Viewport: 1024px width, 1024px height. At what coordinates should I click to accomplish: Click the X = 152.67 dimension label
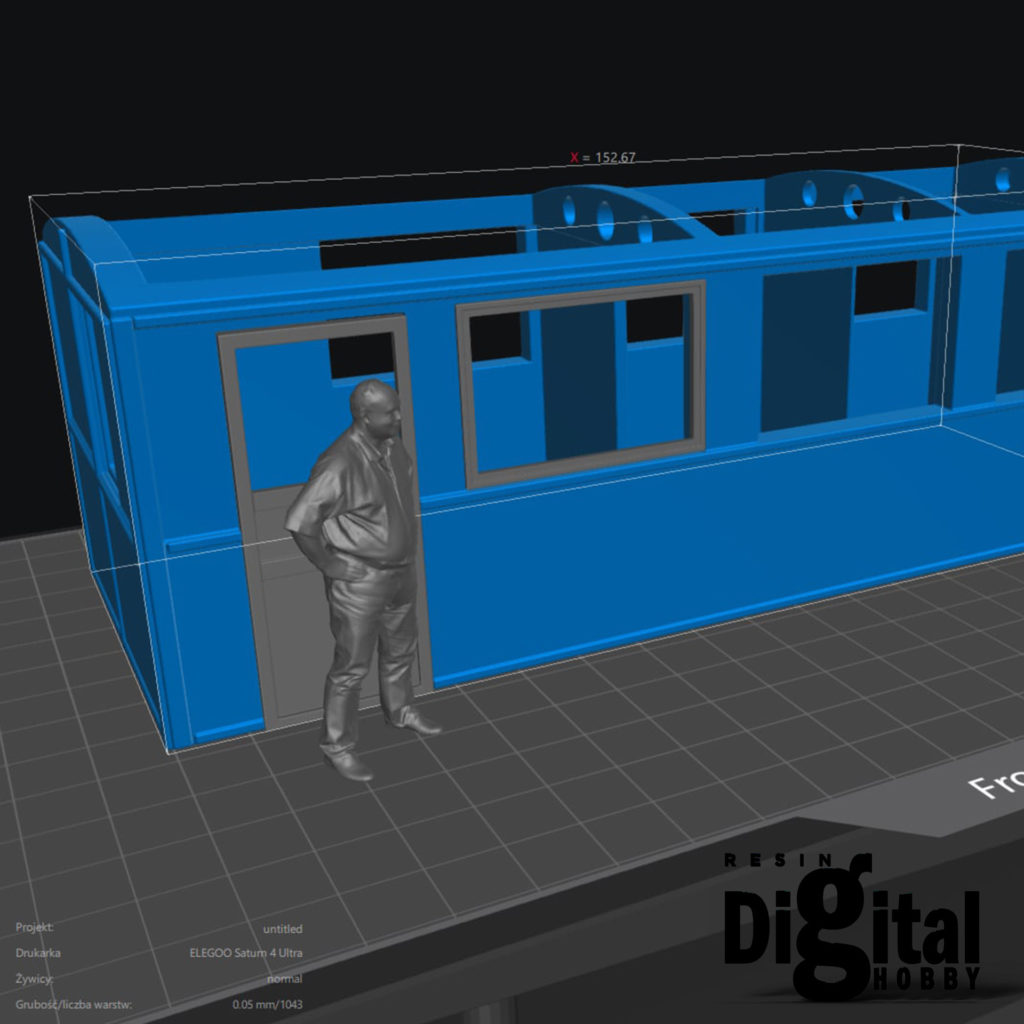point(603,157)
